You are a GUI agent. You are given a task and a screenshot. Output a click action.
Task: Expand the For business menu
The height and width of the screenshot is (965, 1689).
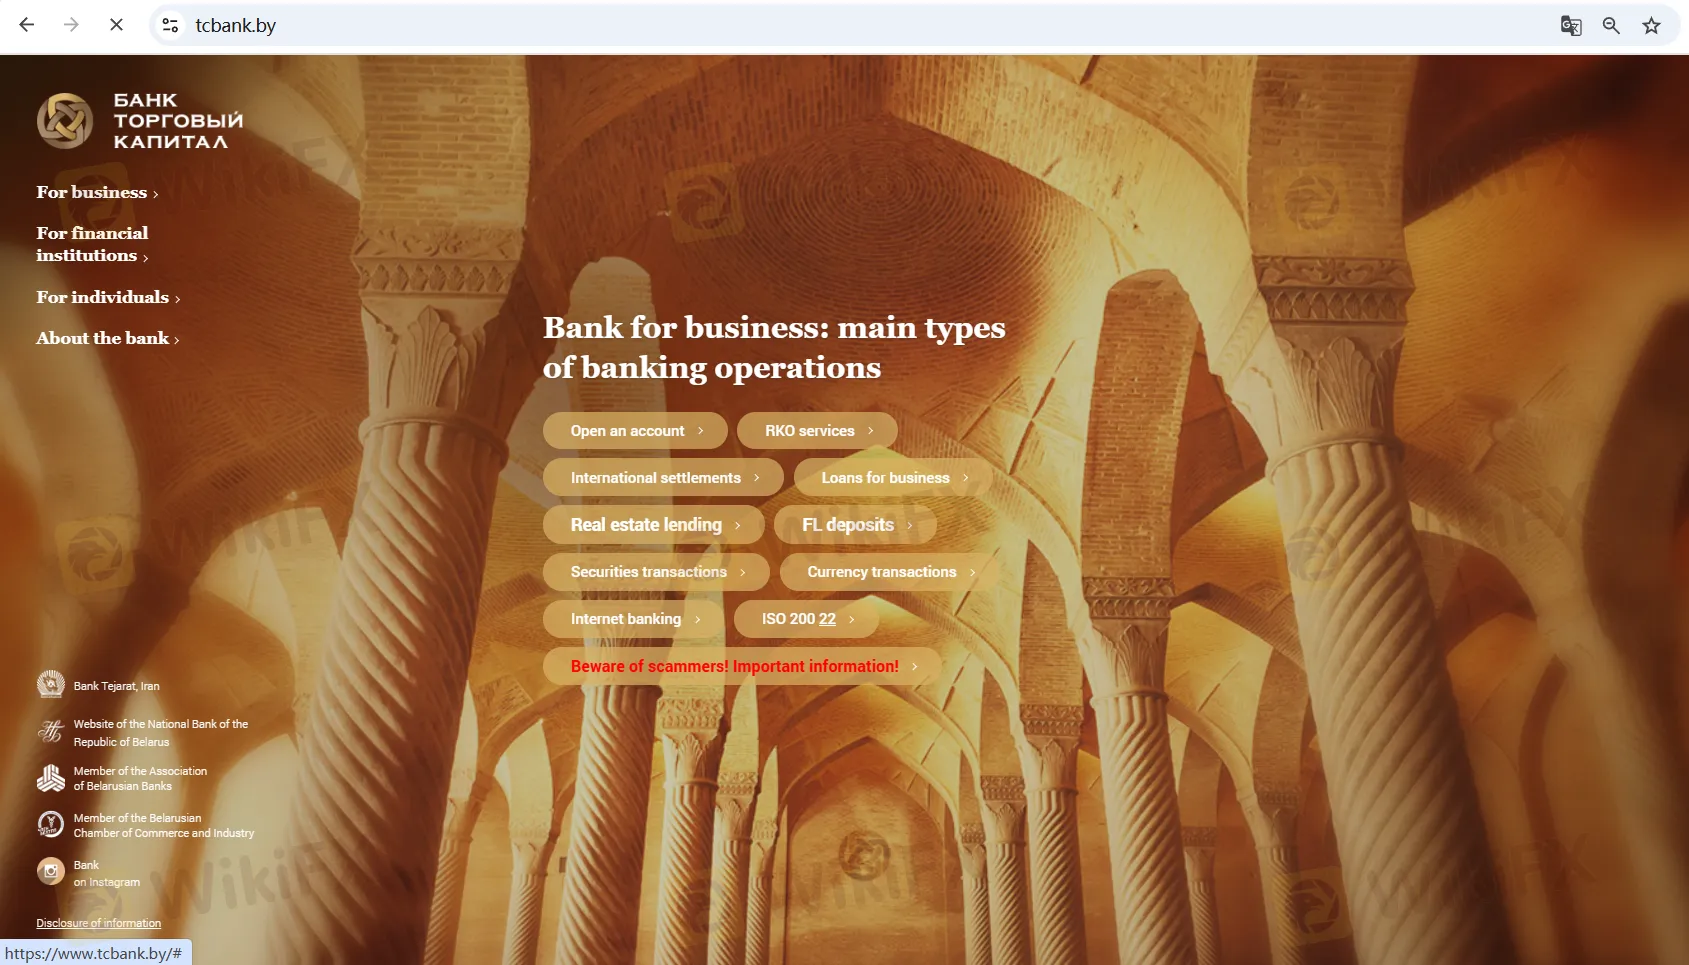point(98,192)
